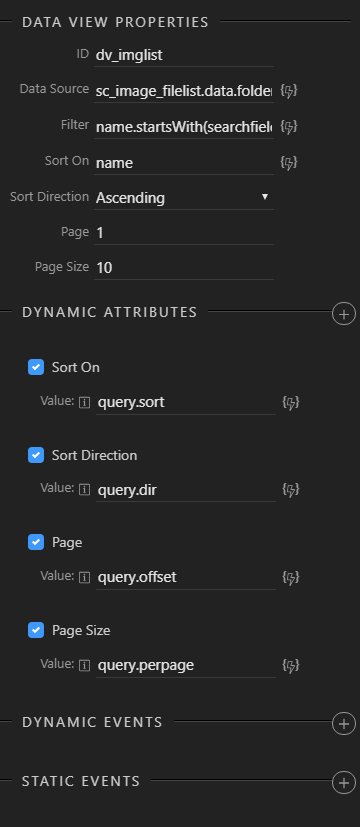Add a new dynamic attribute
The image size is (360, 827).
click(344, 314)
